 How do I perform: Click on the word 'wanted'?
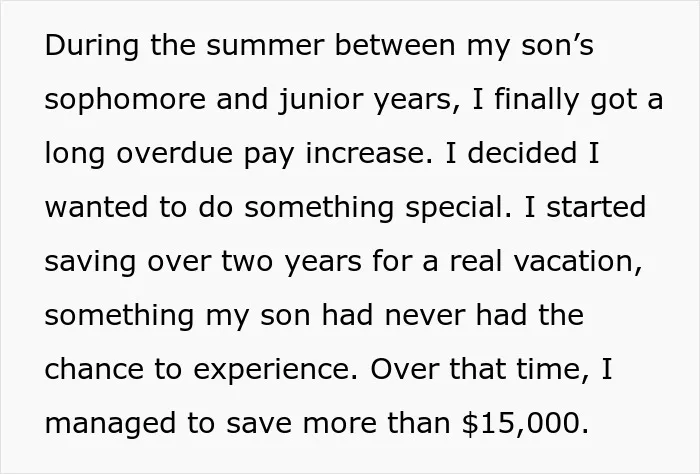(x=96, y=208)
